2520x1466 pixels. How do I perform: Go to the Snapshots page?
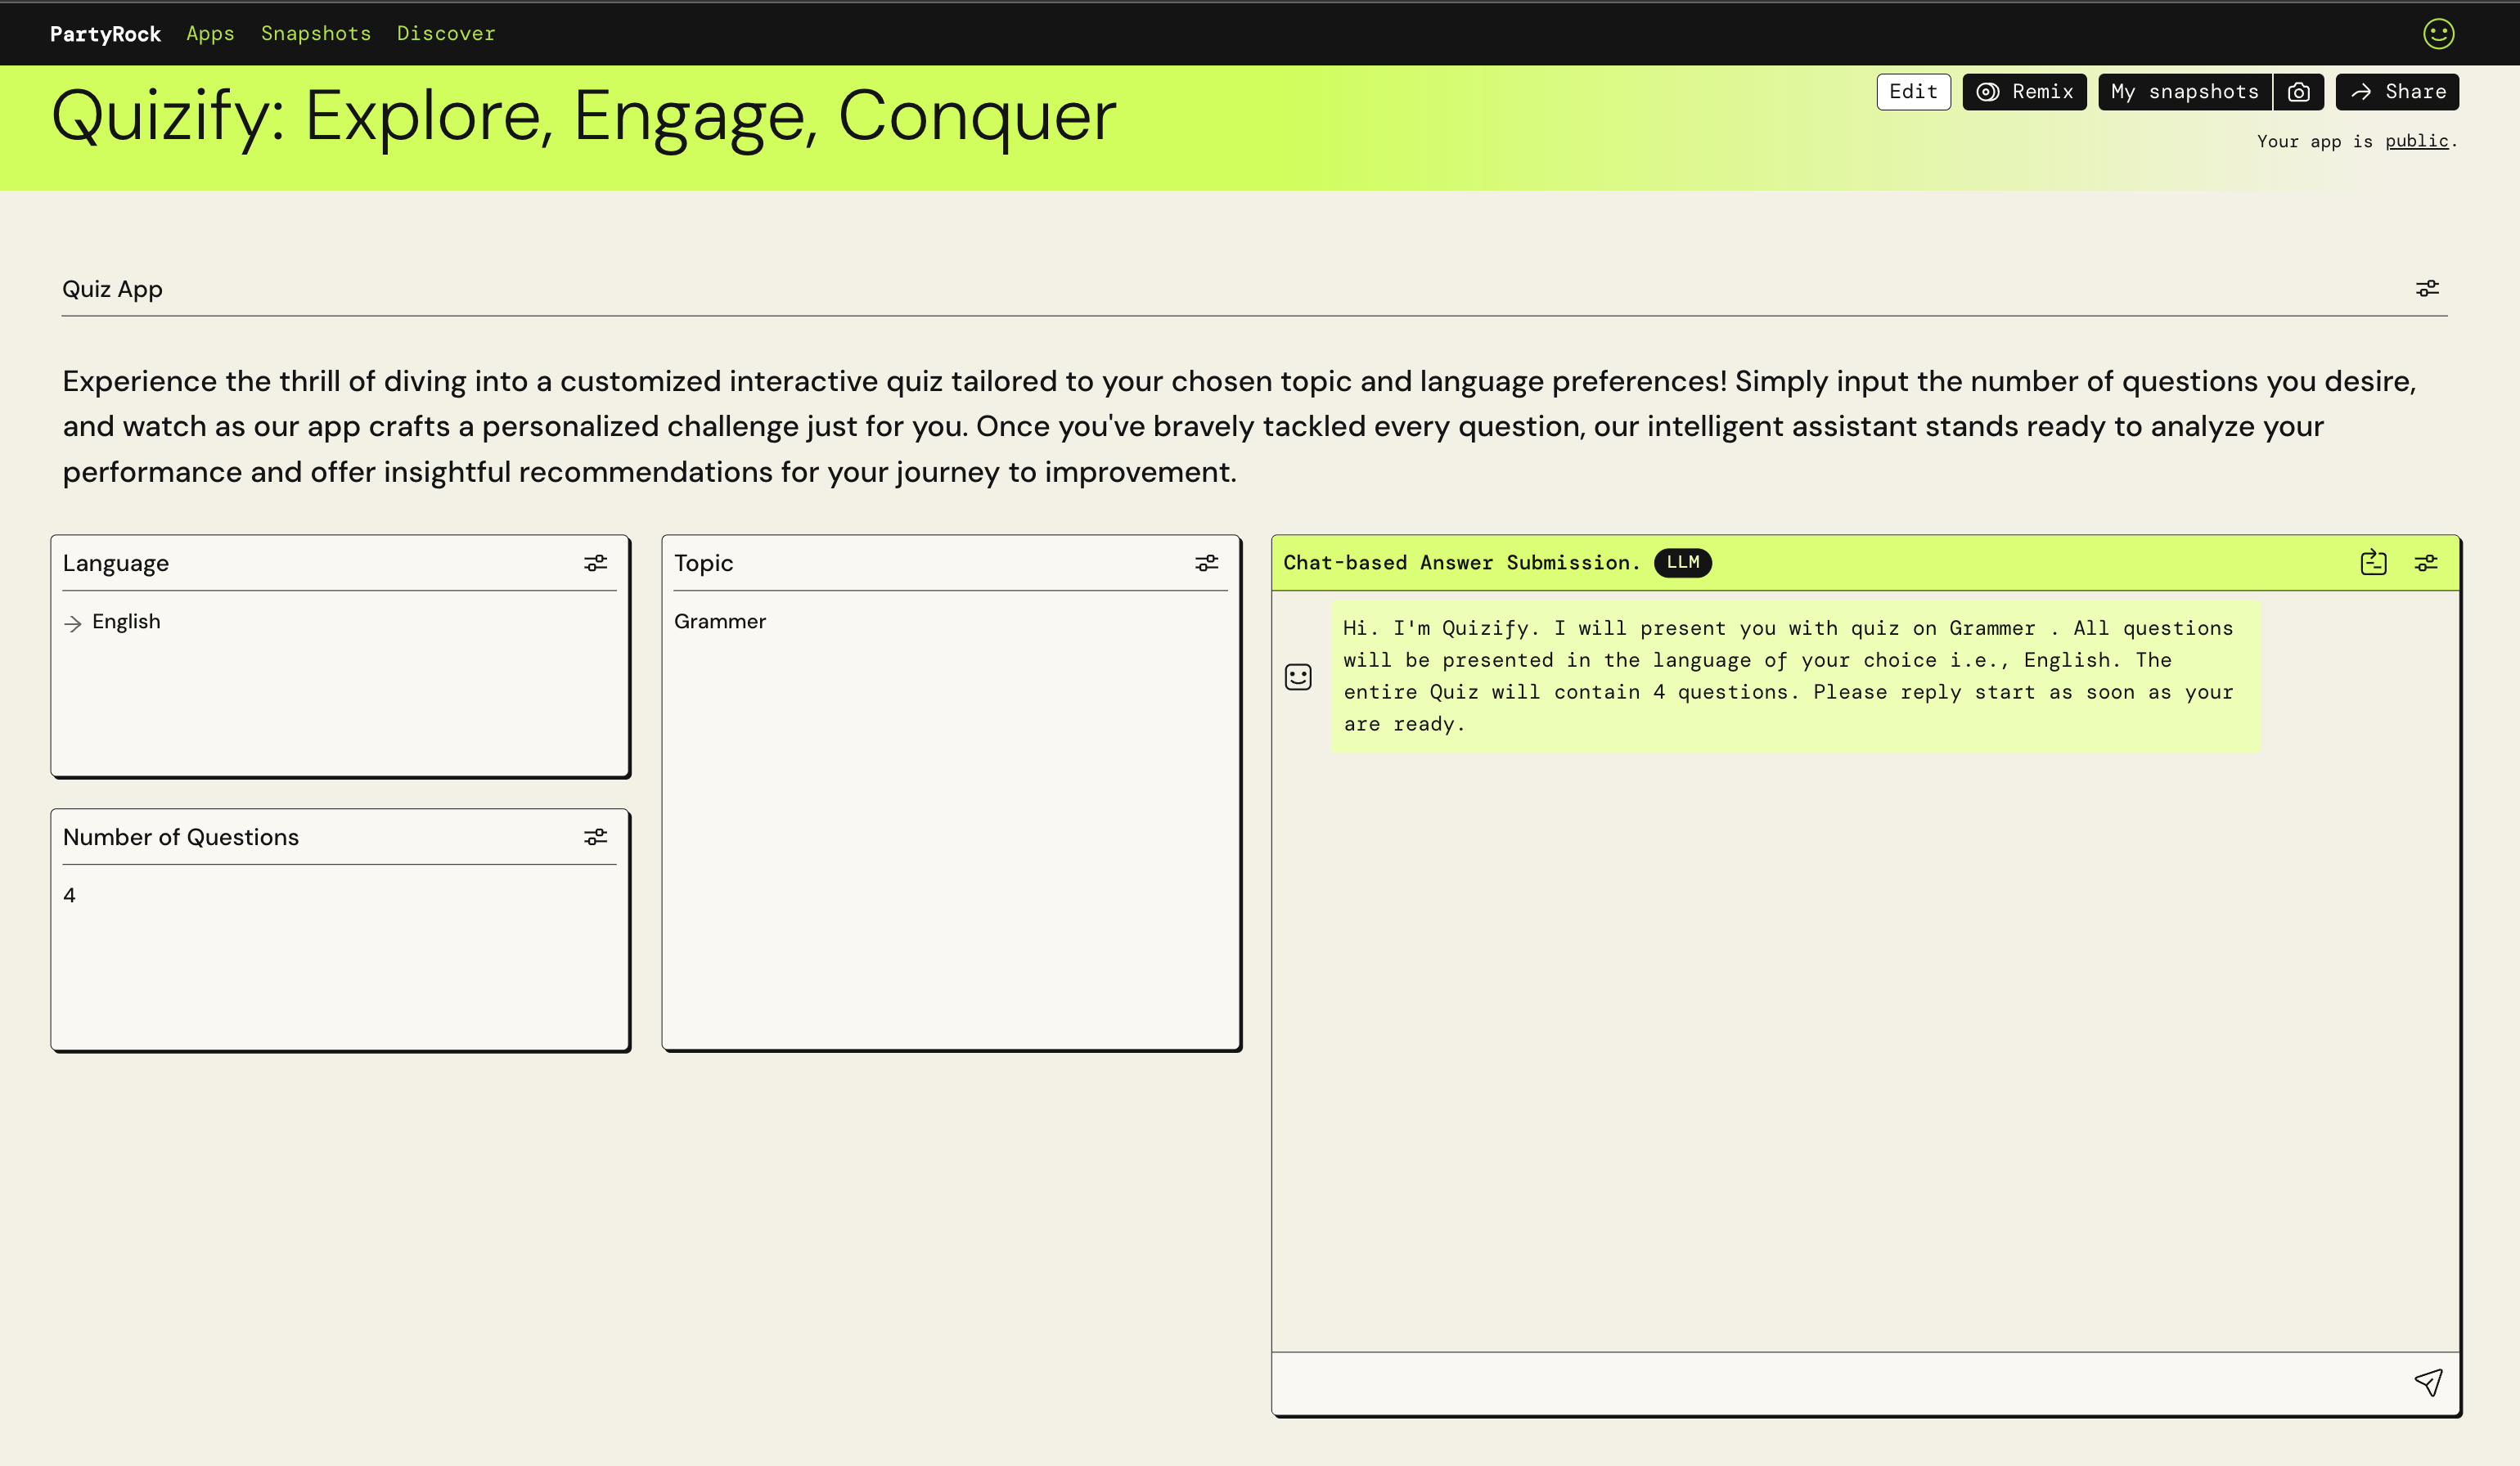tap(316, 33)
